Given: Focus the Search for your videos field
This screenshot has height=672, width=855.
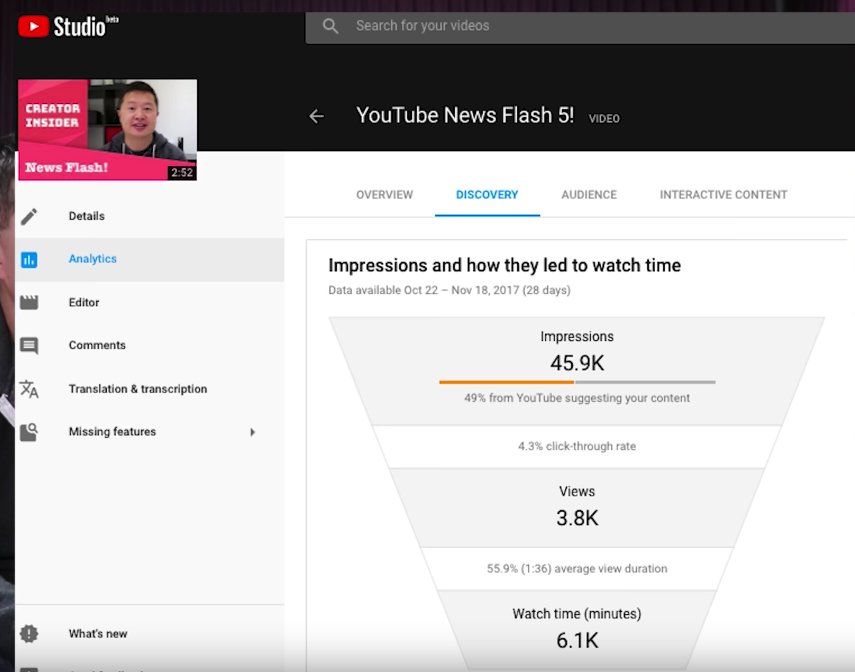Looking at the screenshot, I should tap(580, 26).
